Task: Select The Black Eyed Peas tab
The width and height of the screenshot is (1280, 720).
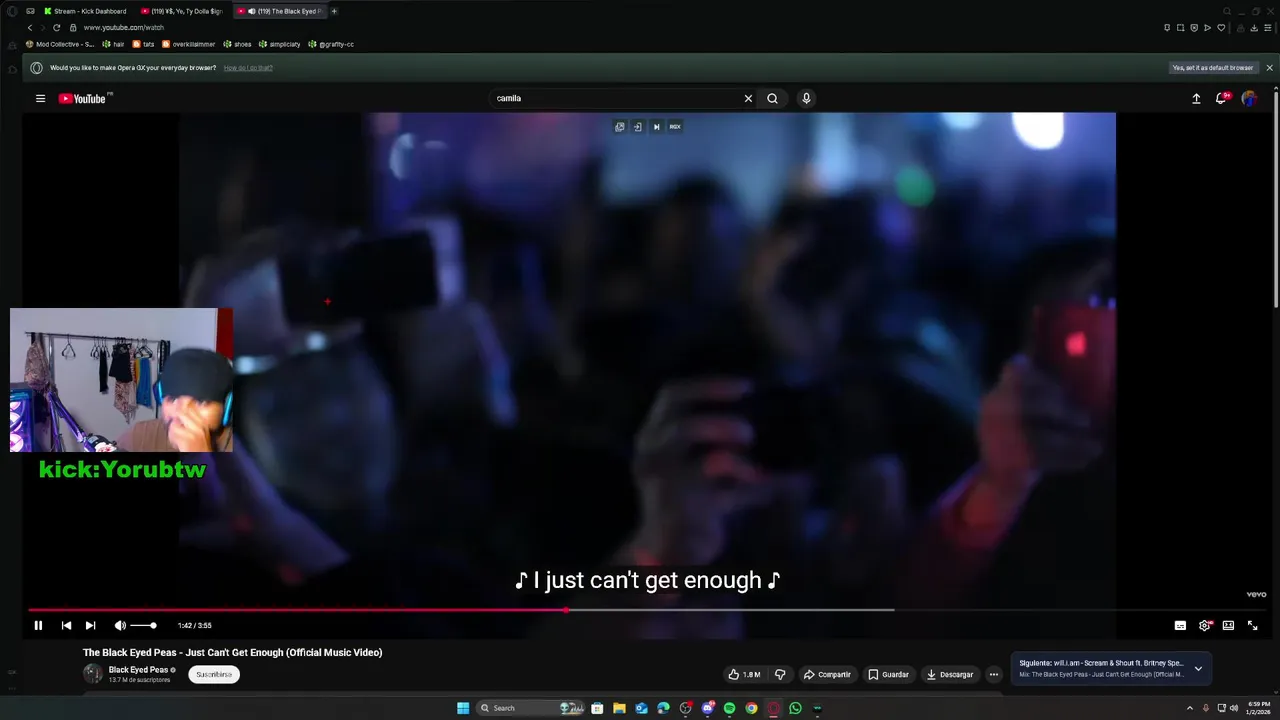Action: [280, 11]
